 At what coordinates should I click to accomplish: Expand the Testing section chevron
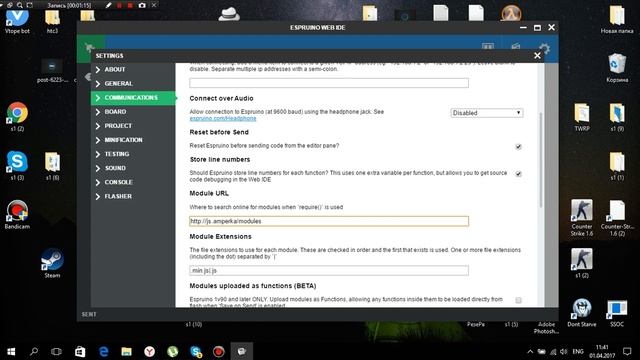click(98, 154)
